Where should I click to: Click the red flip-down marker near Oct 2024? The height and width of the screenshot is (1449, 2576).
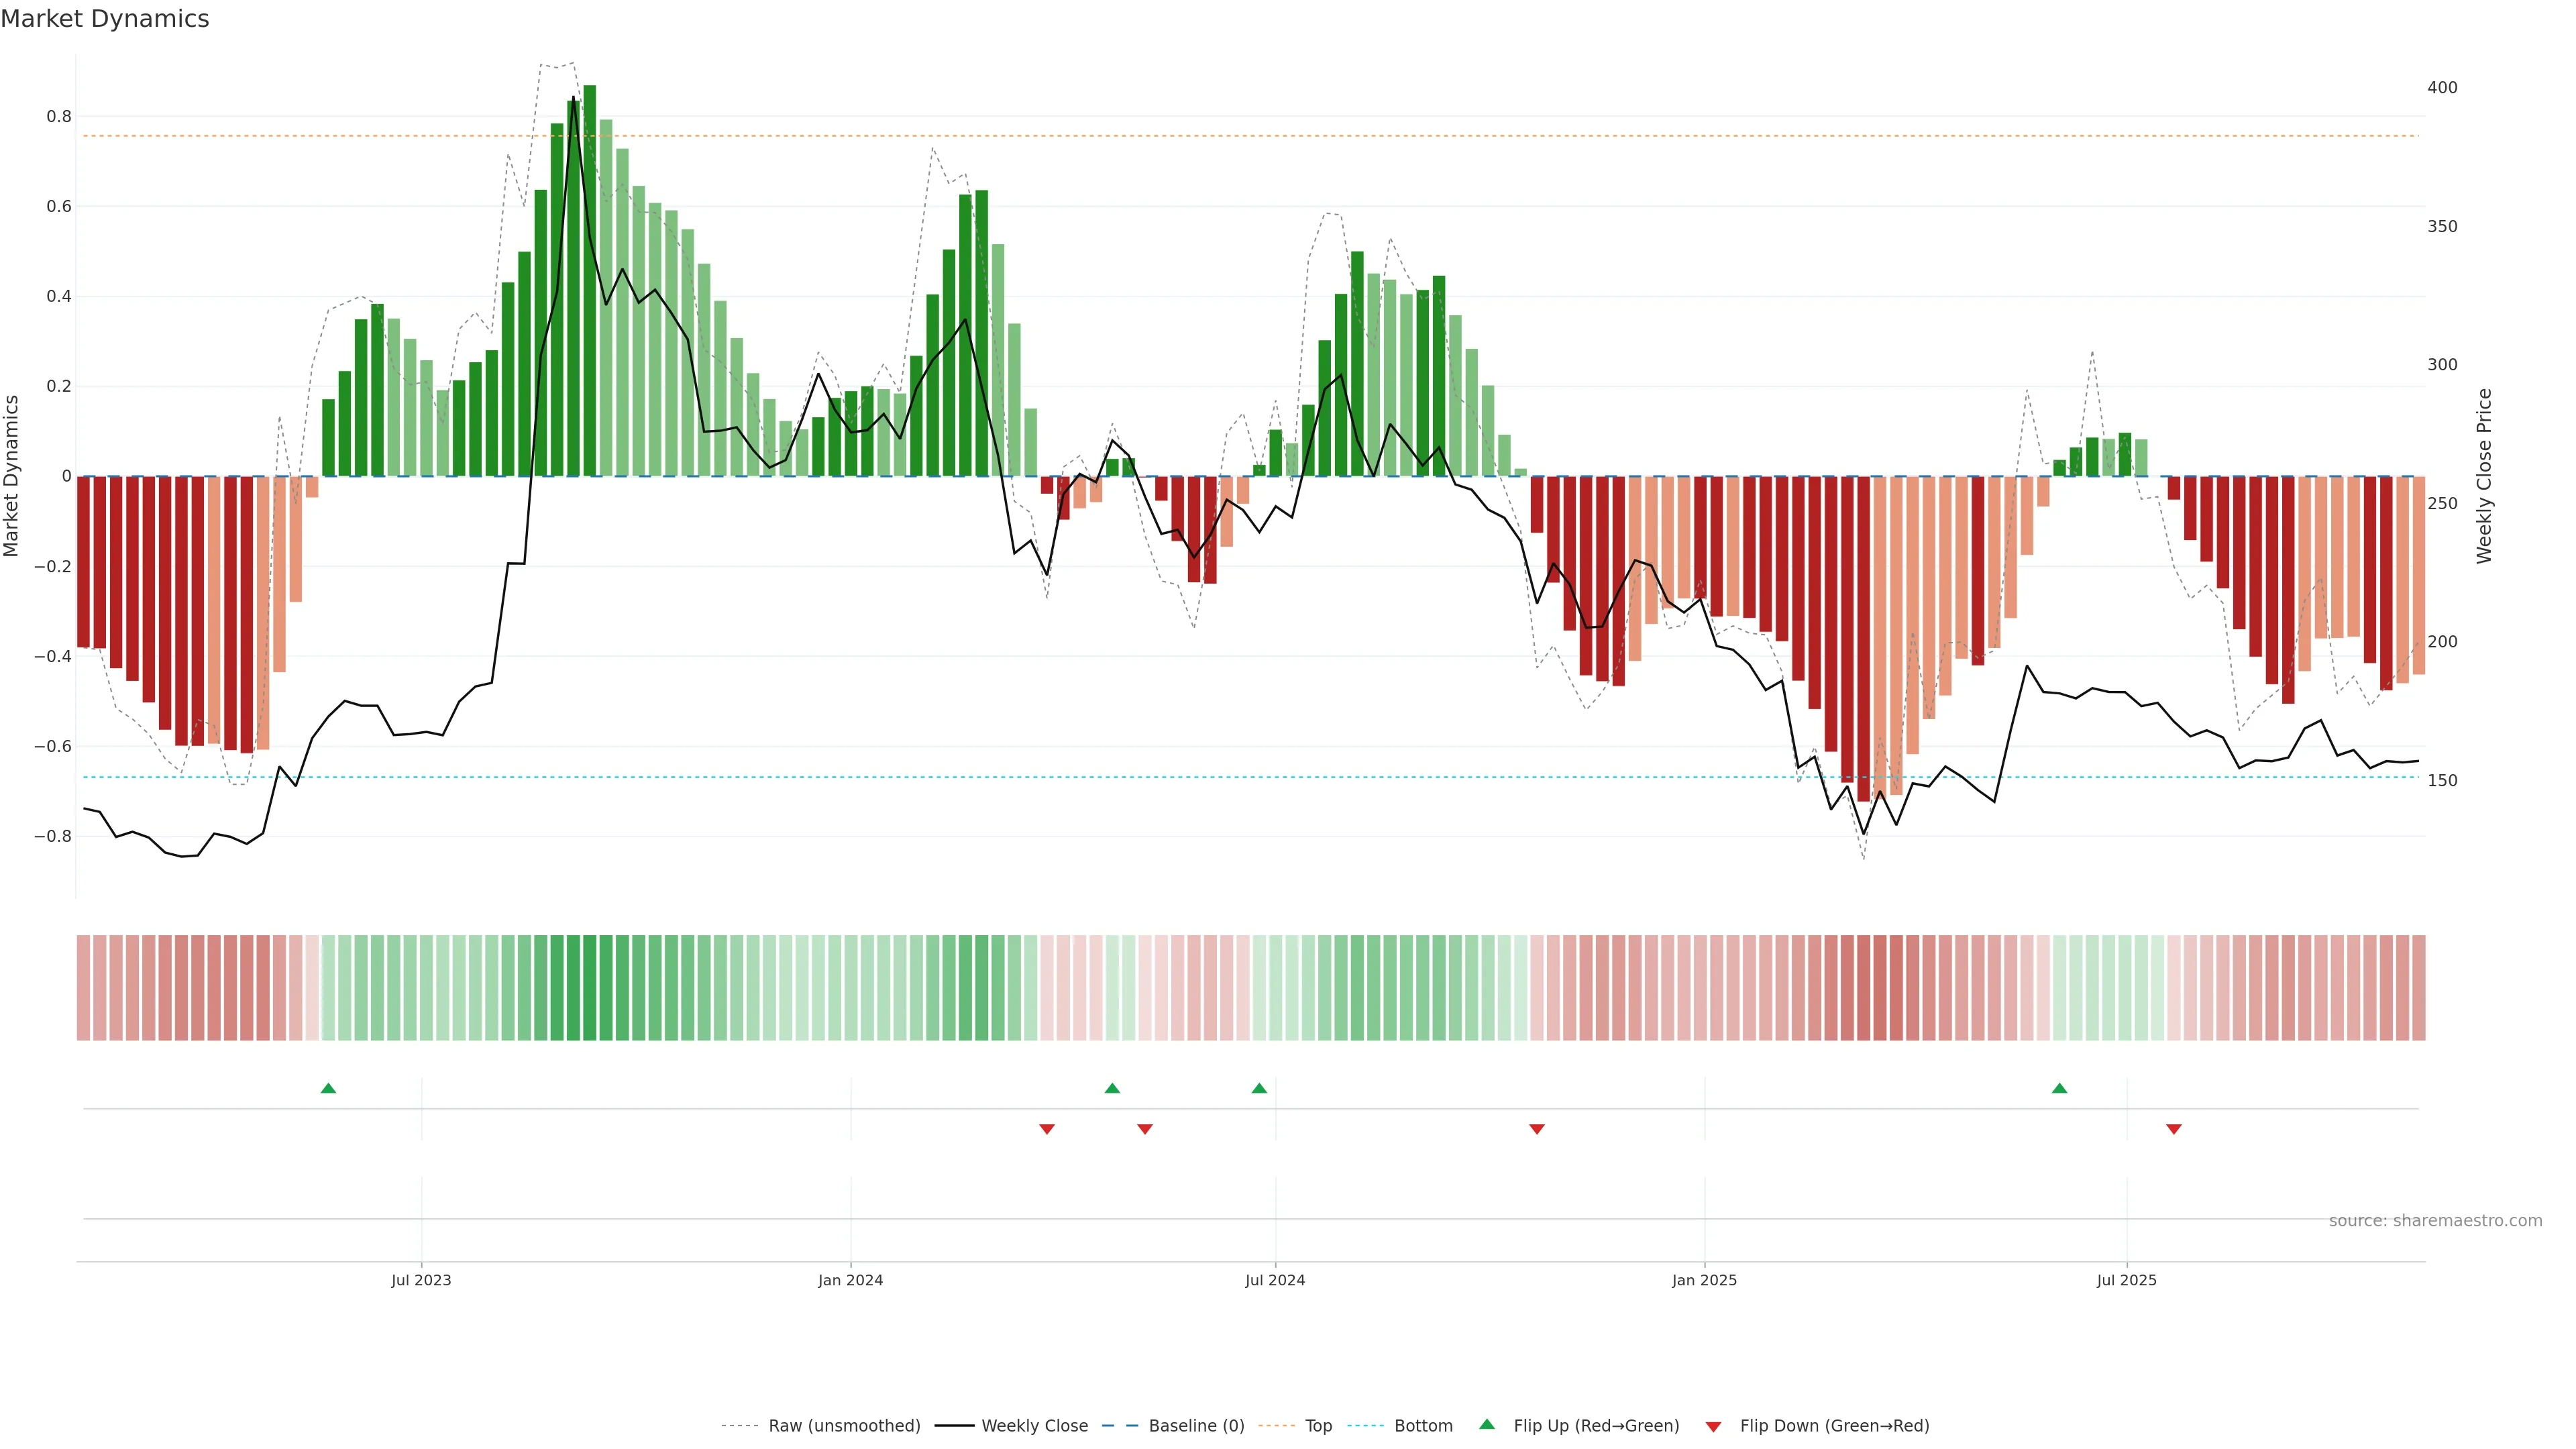click(1537, 1129)
